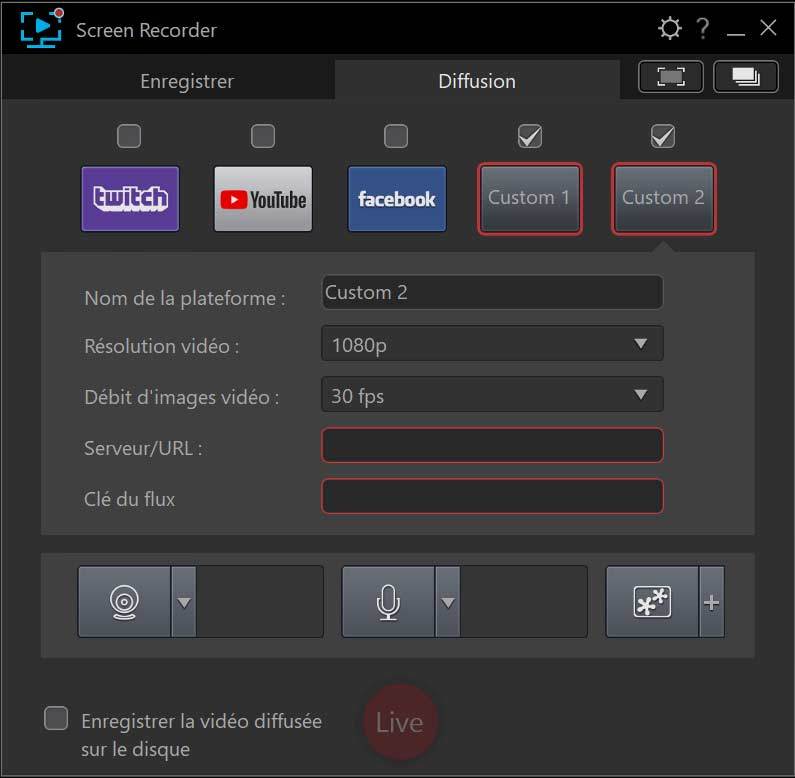Uncheck the Custom 1 checkbox
This screenshot has height=778, width=795.
tap(530, 136)
